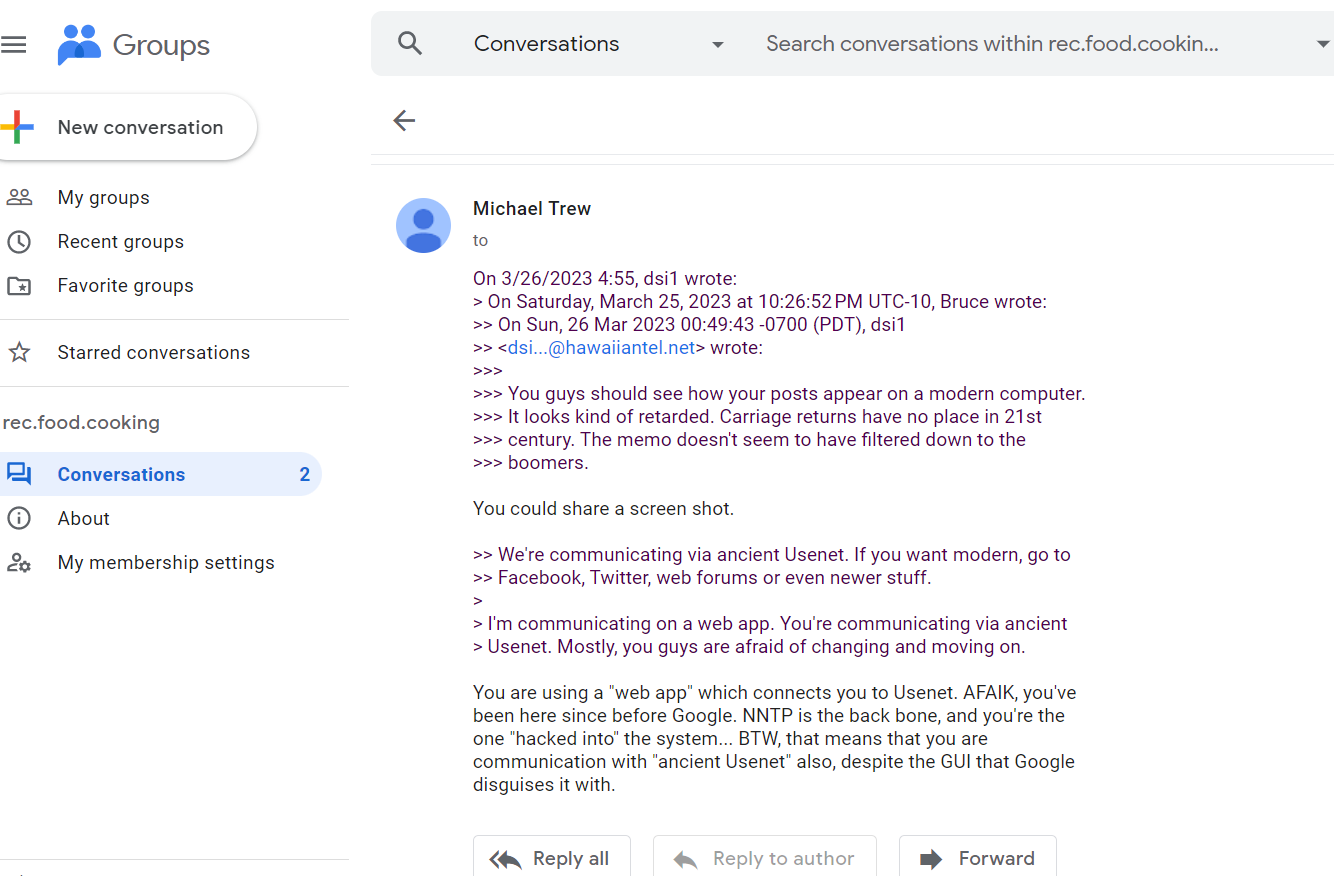Viewport: 1334px width, 876px height.
Task: Click Michael Trew's avatar picture
Action: 424,225
